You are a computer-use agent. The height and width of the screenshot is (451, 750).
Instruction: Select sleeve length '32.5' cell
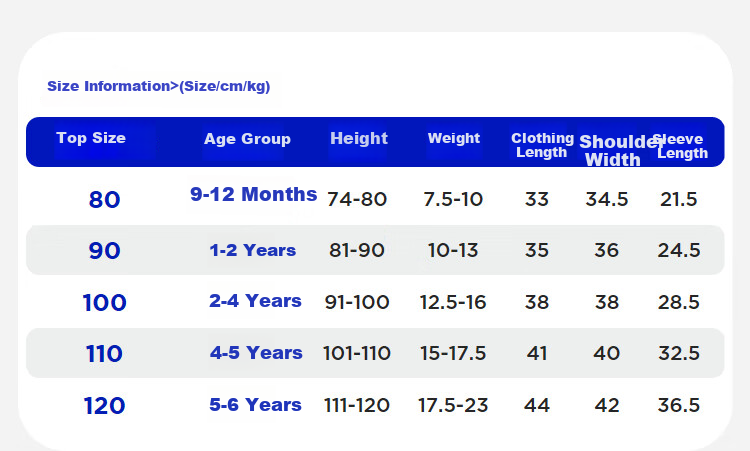click(679, 353)
